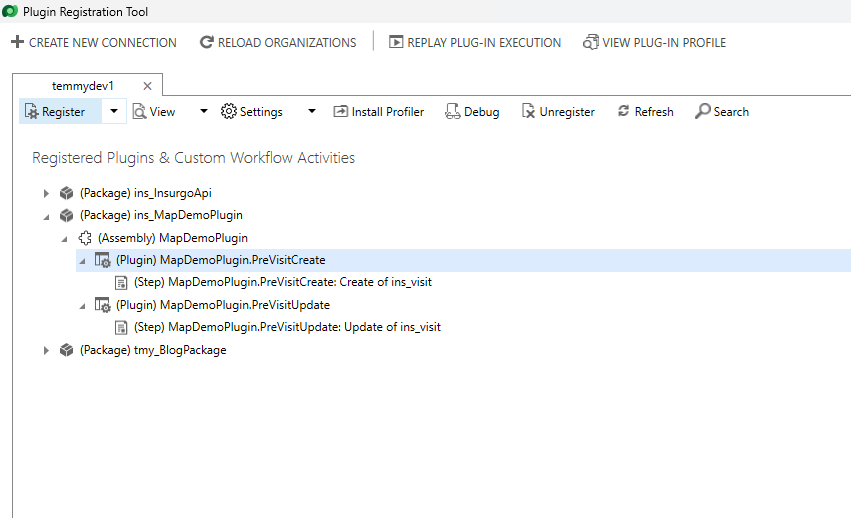This screenshot has height=518, width=851.
Task: Click the Replay Plug-in Execution label
Action: pos(484,42)
